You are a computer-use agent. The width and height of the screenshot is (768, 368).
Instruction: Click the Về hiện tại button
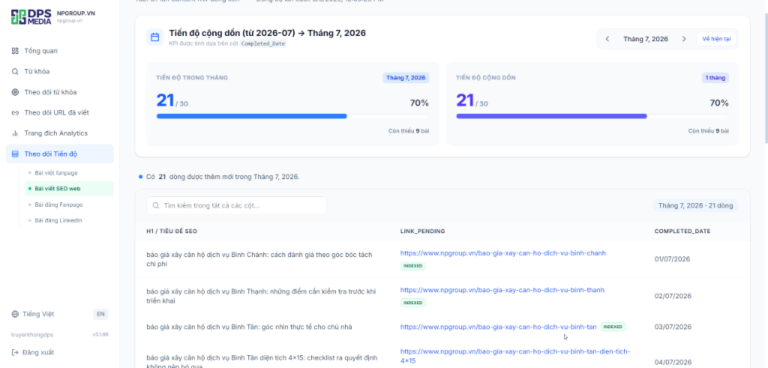[716, 39]
